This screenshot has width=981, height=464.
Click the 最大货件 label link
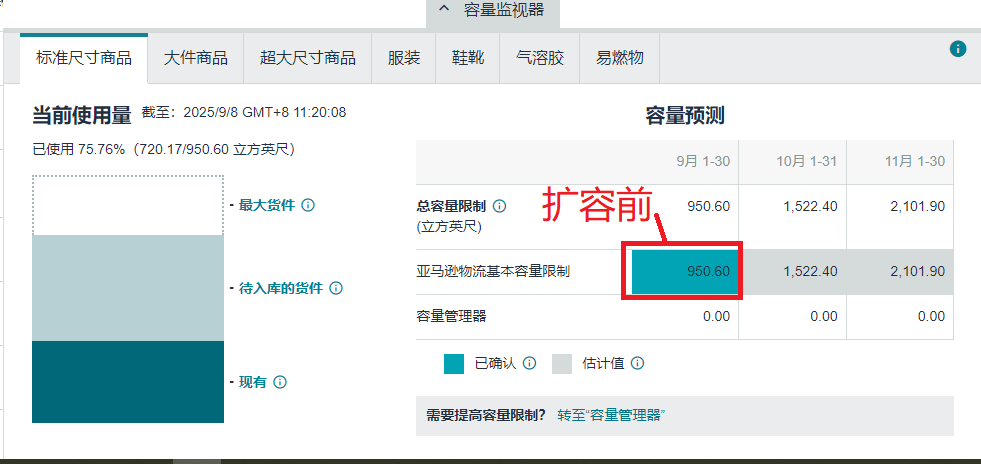[267, 205]
